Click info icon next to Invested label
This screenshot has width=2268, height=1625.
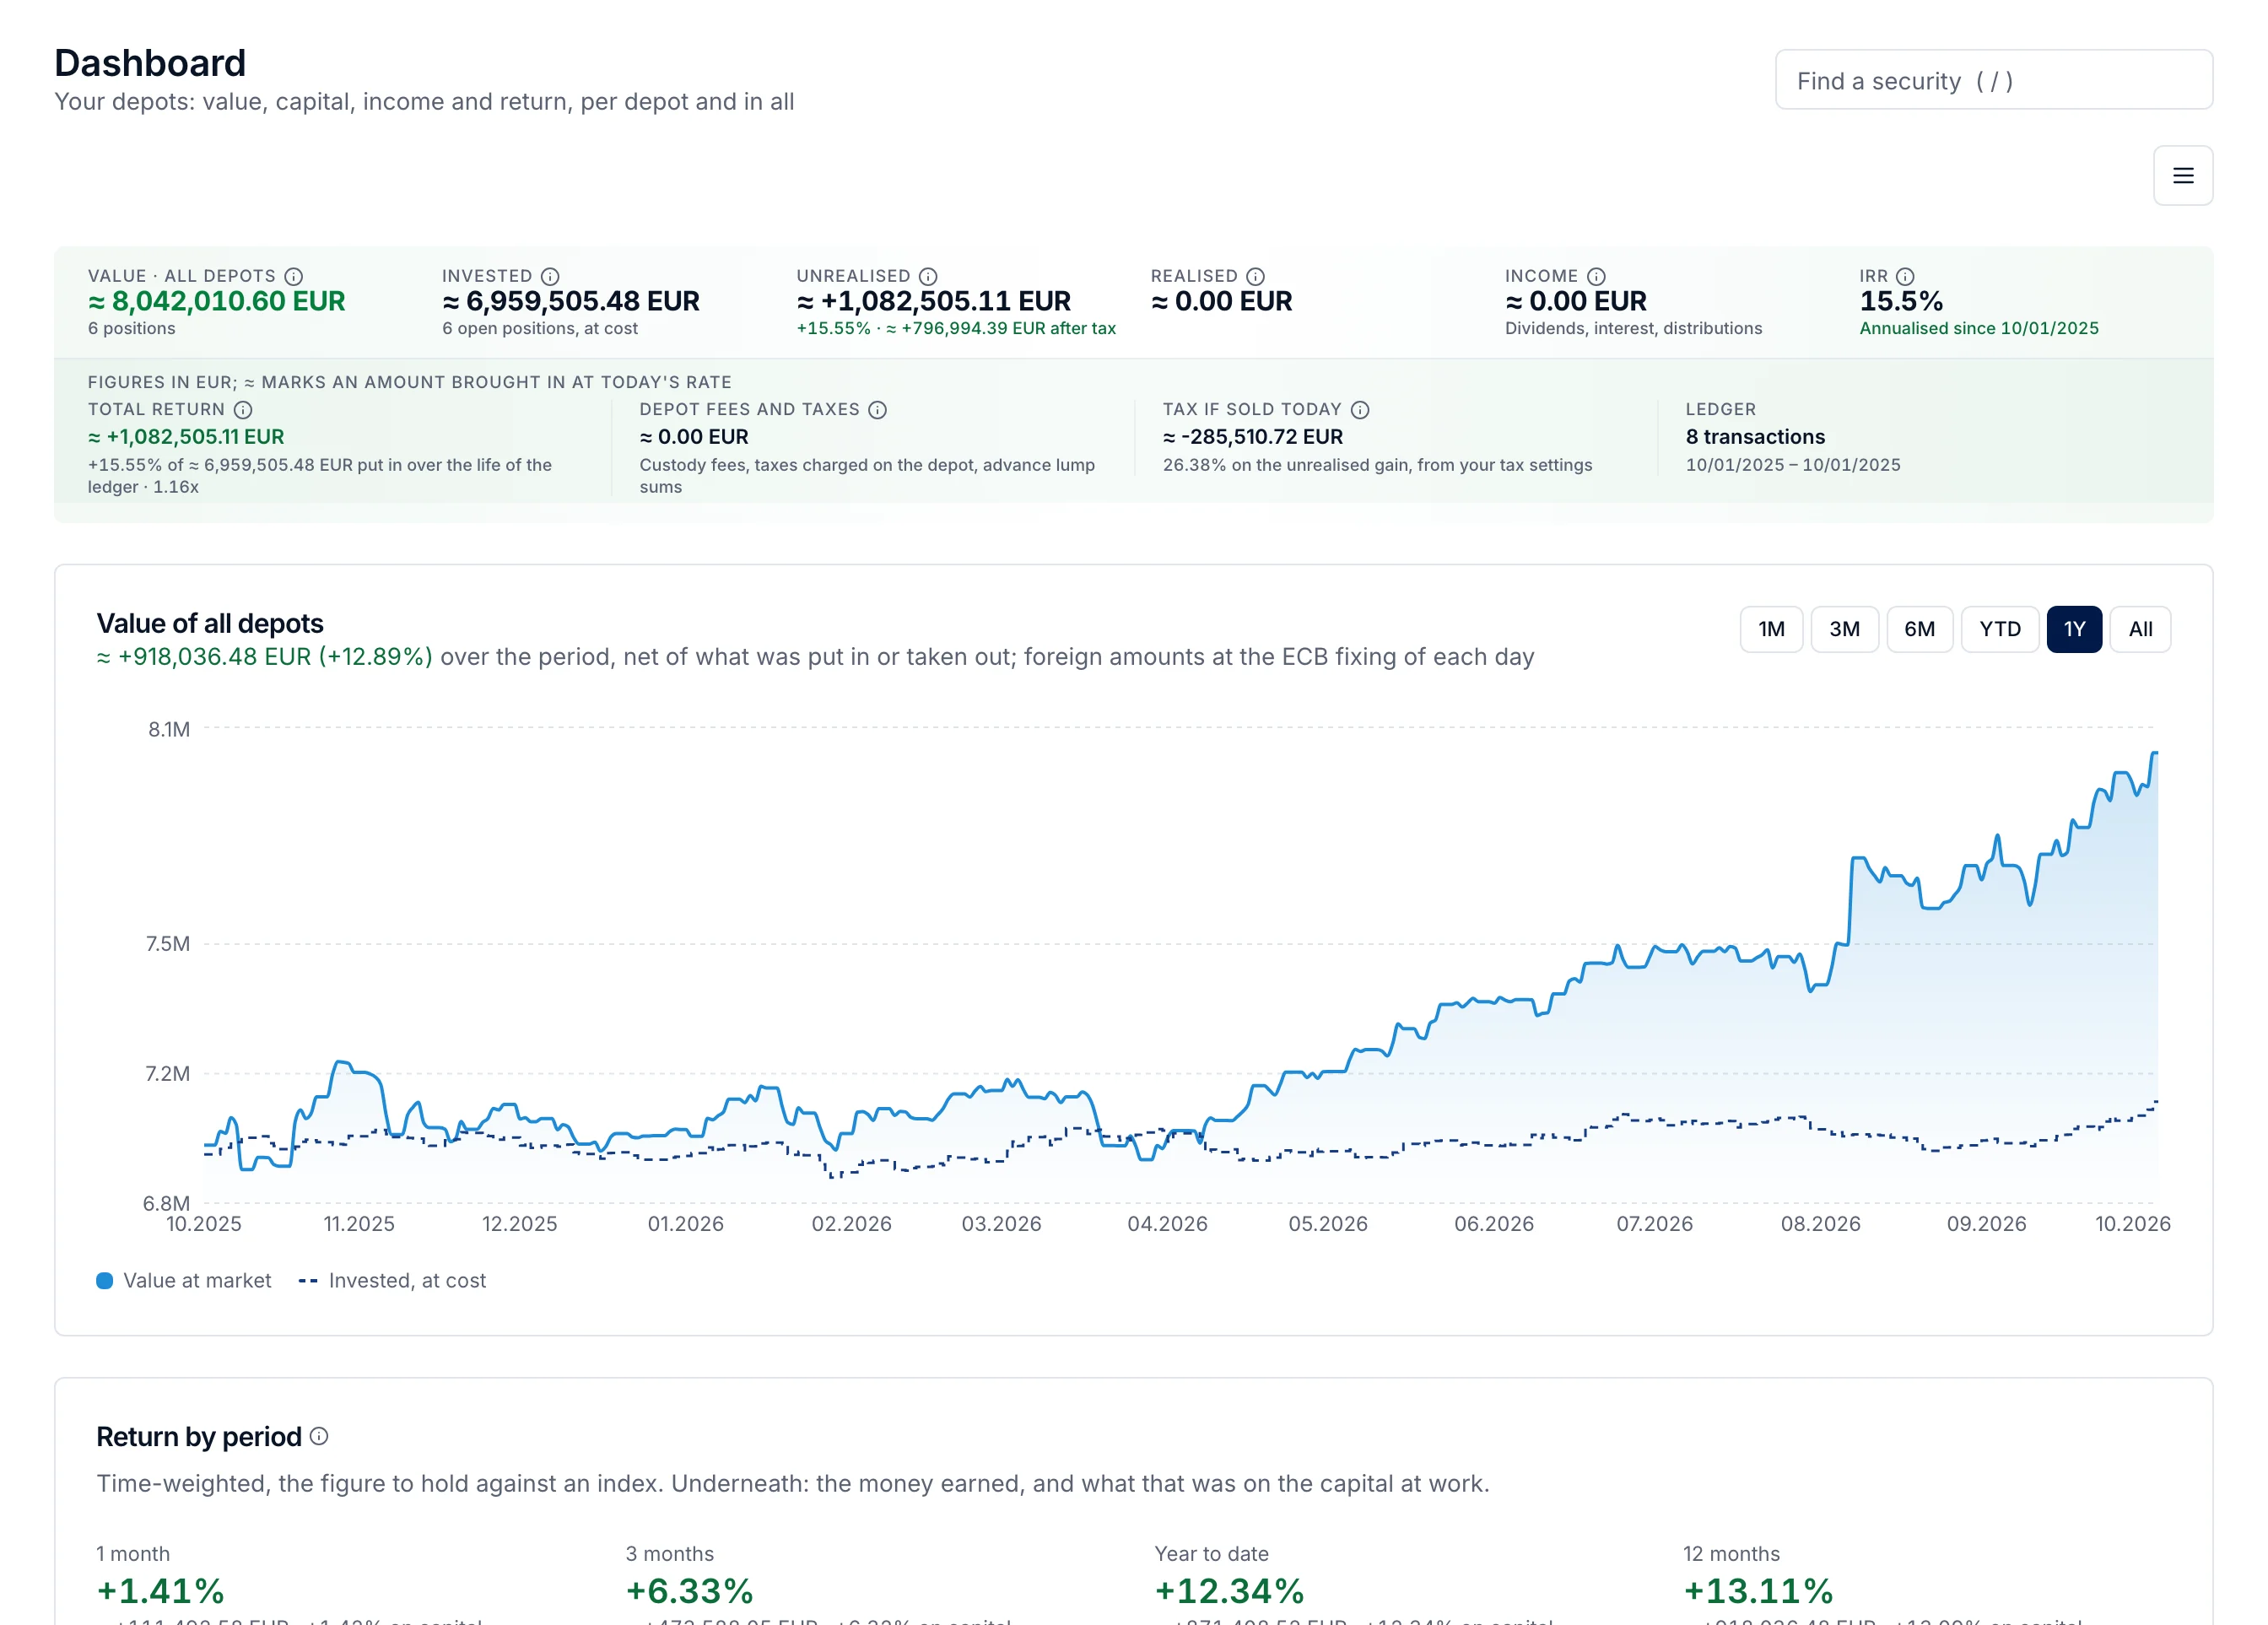(550, 276)
